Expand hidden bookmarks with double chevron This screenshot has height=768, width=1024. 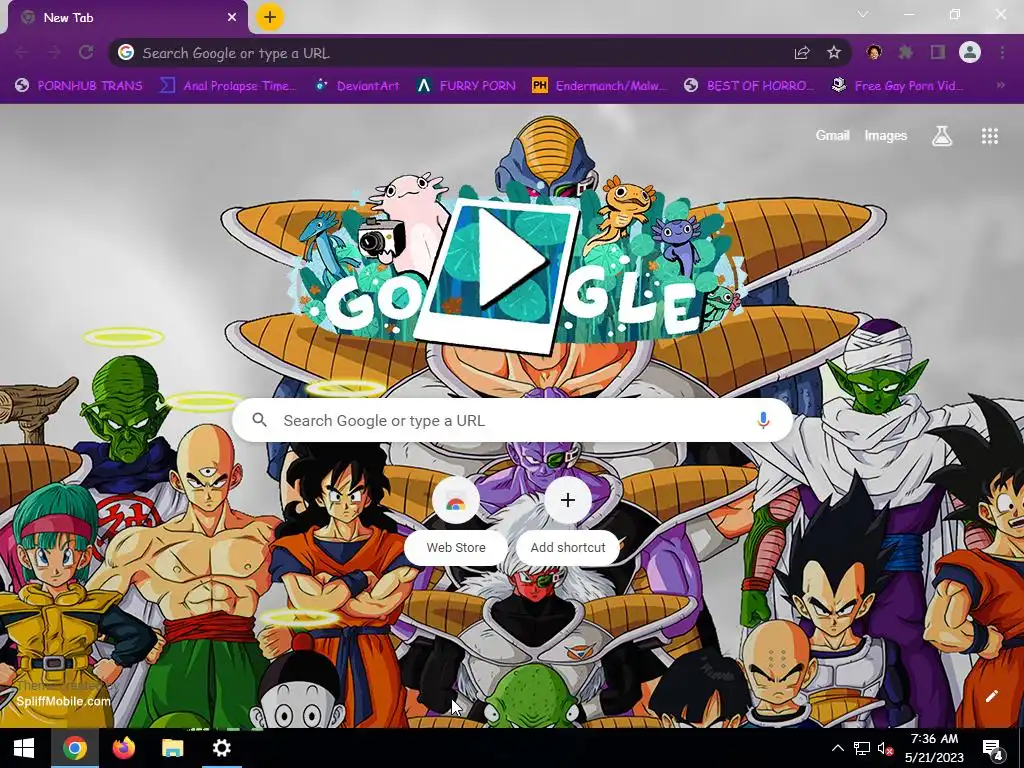coord(1000,86)
